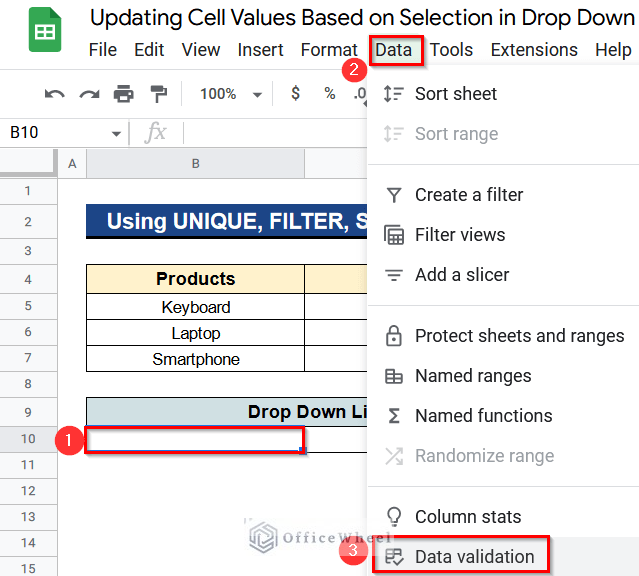The height and width of the screenshot is (576, 639).
Task: Click the sigma icon for Named functions
Action: (394, 416)
